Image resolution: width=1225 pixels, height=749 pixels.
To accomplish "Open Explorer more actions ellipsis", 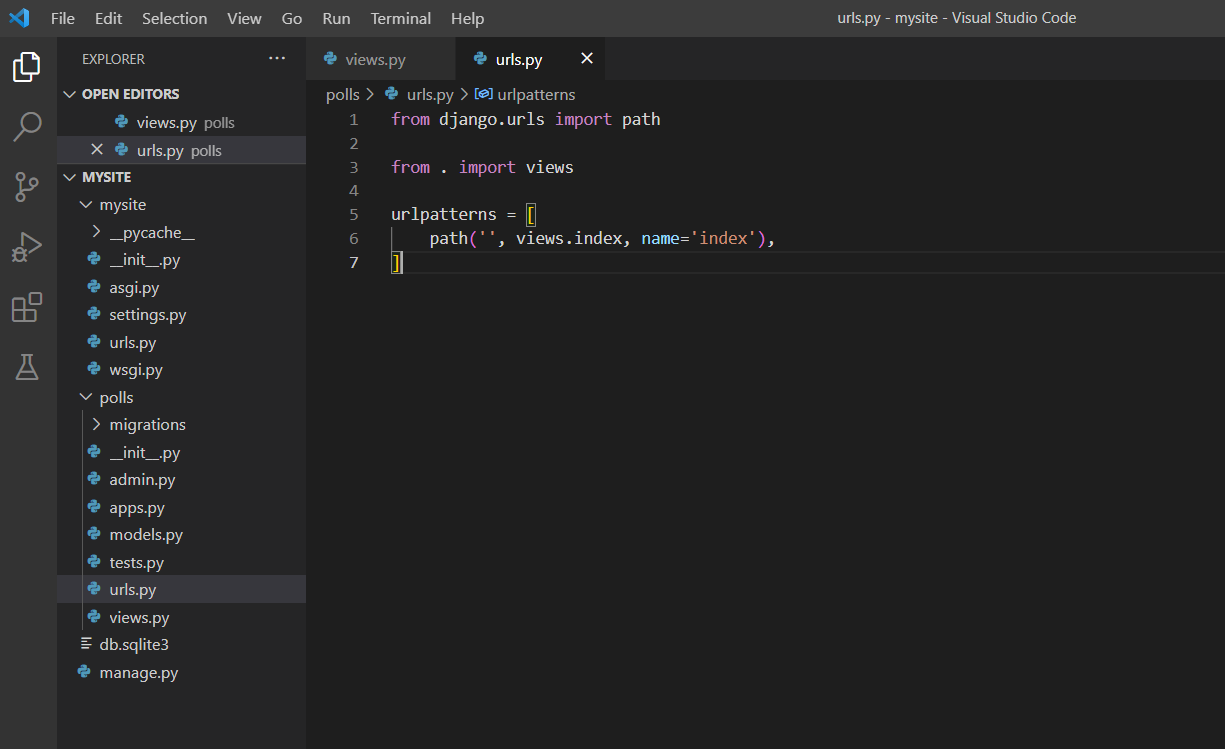I will 277,59.
